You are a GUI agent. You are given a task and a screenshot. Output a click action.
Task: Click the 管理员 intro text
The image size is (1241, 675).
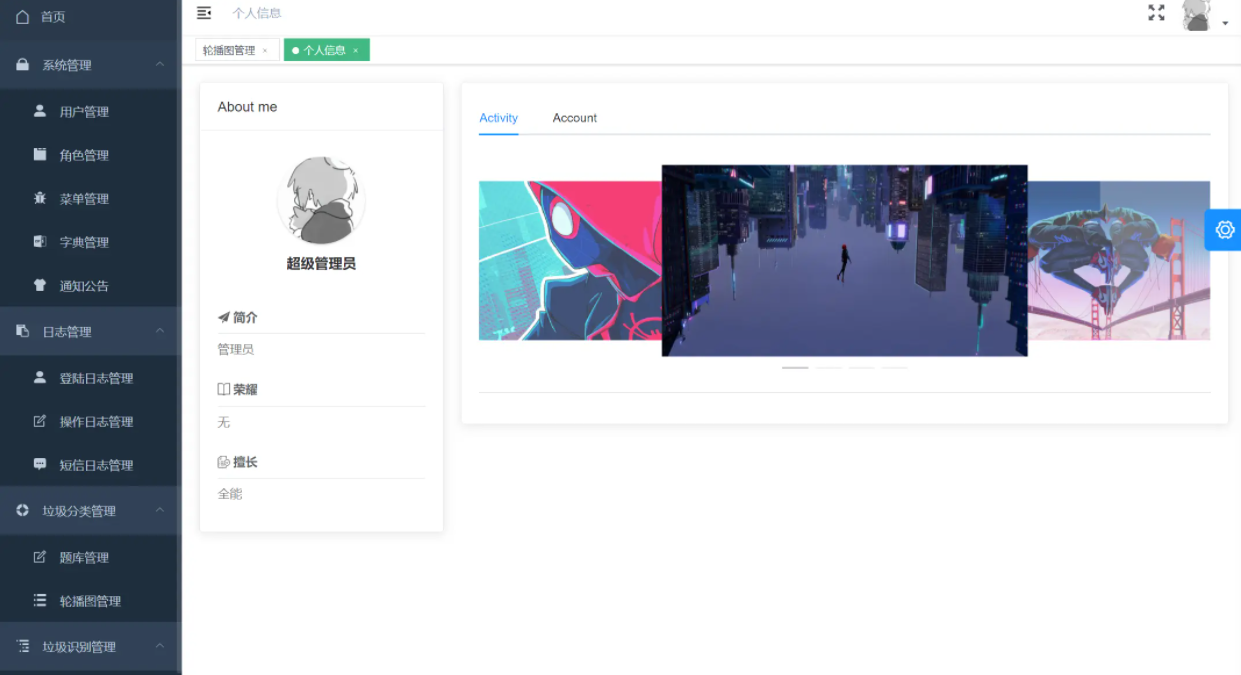pyautogui.click(x=236, y=349)
